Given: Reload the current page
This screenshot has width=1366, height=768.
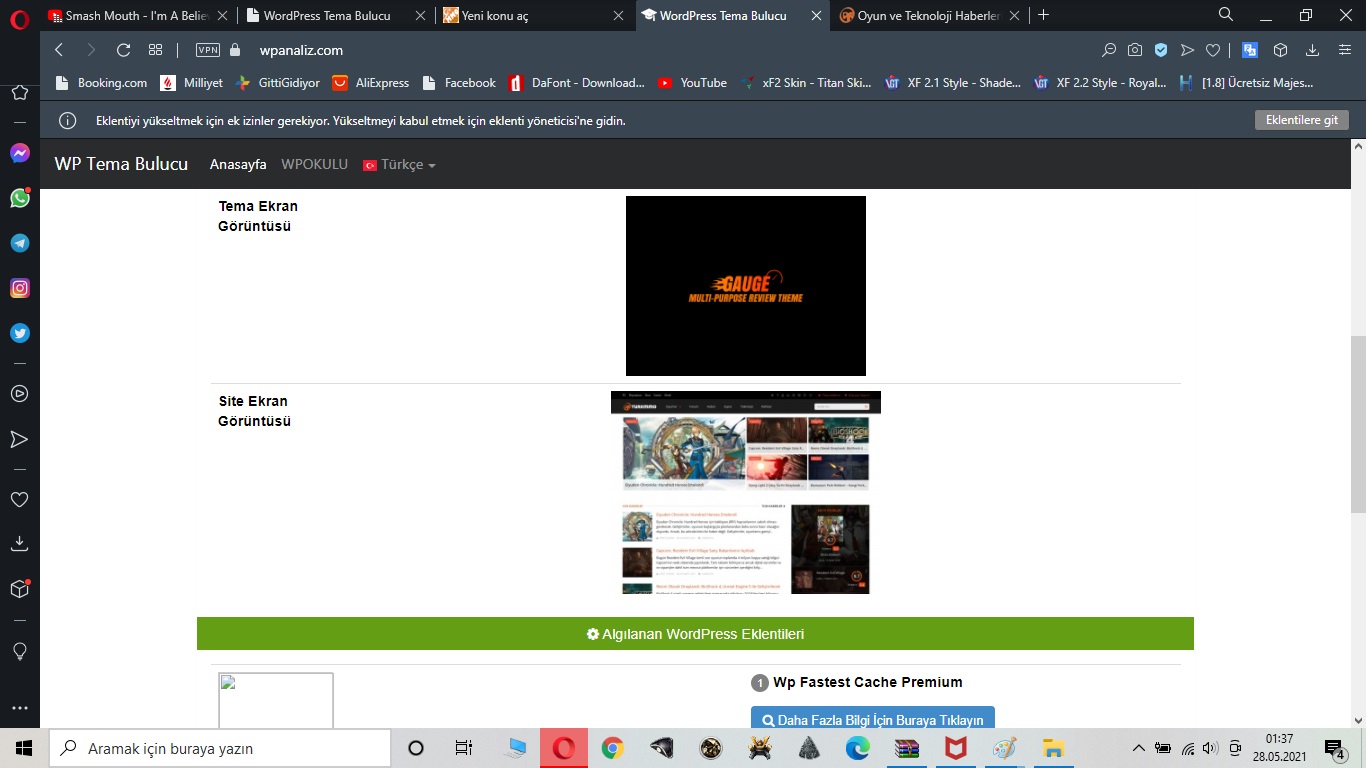Looking at the screenshot, I should [123, 50].
